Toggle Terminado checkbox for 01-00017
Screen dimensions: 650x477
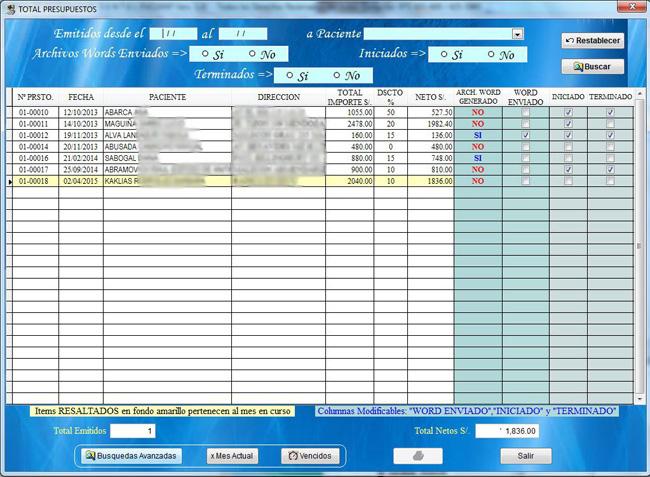[610, 169]
